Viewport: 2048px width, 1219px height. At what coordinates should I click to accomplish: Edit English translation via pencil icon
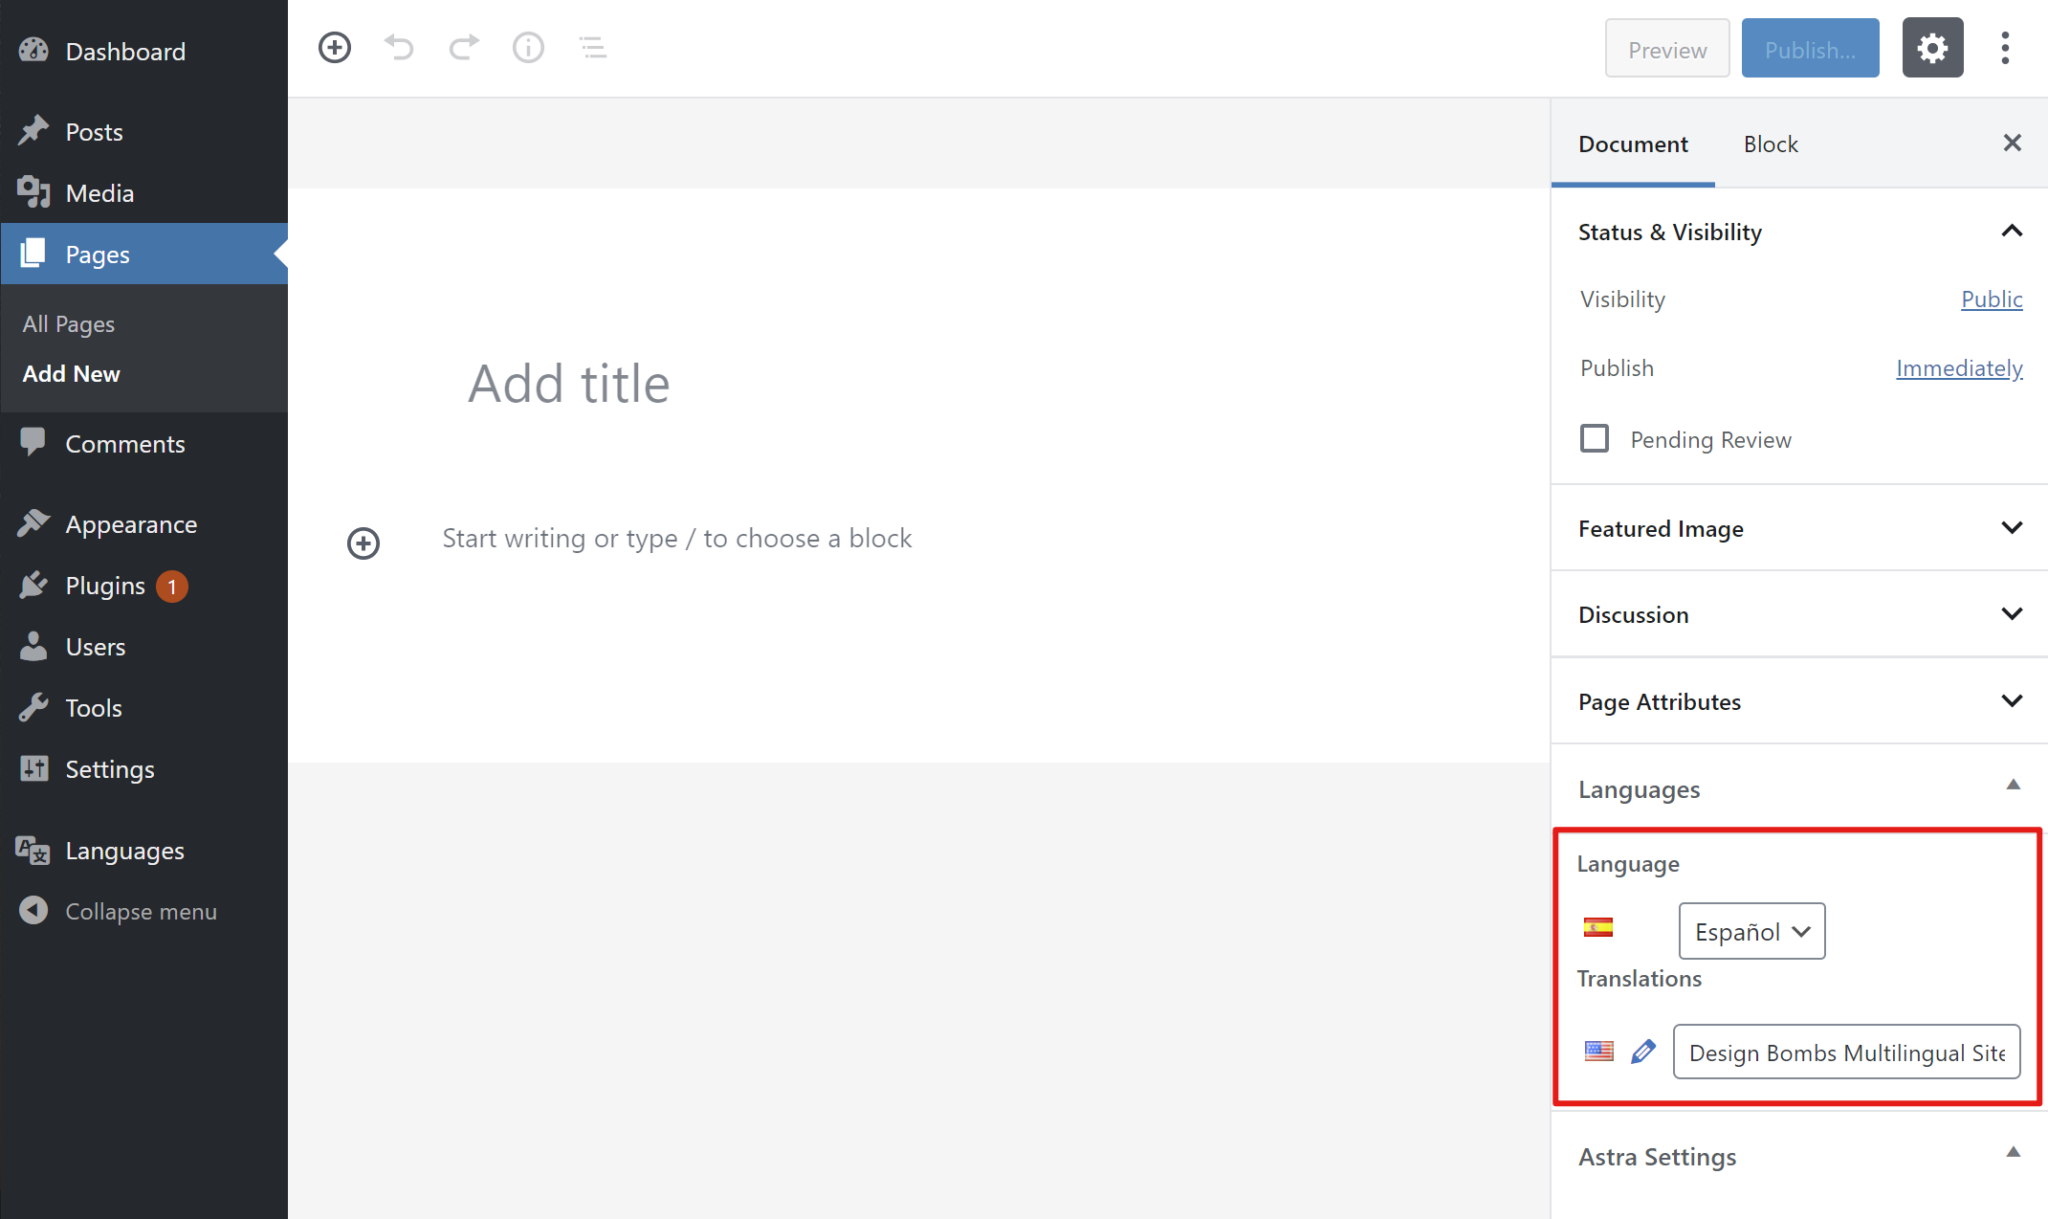point(1642,1051)
